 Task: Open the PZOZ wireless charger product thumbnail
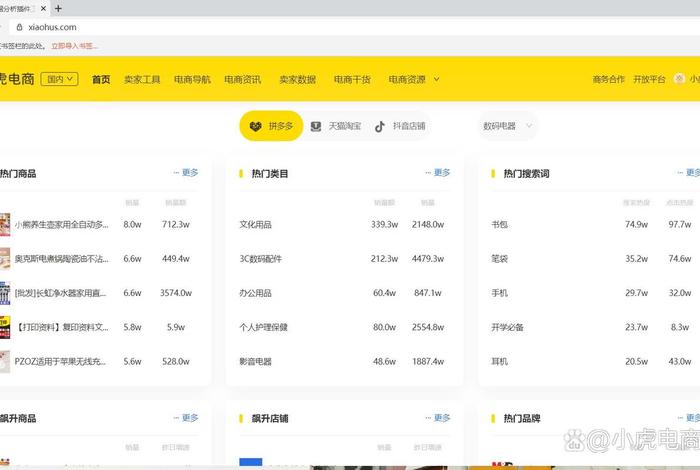[x=4, y=362]
